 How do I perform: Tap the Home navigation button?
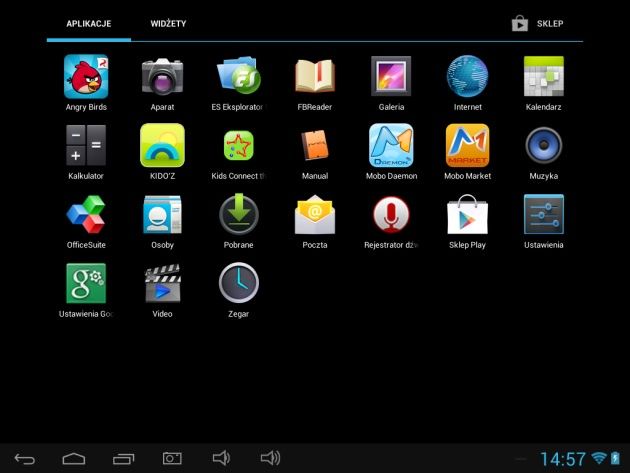pyautogui.click(x=74, y=459)
